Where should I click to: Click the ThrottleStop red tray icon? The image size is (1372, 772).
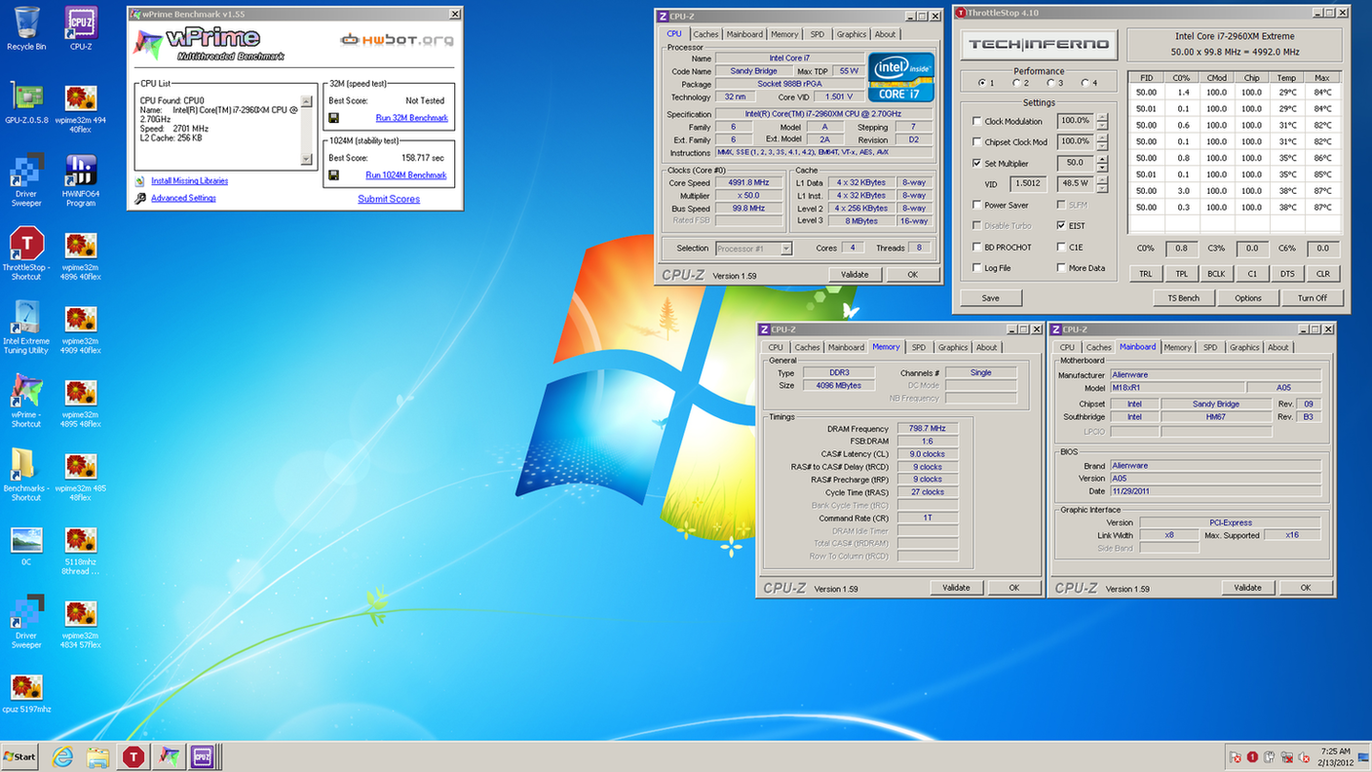tap(1252, 758)
